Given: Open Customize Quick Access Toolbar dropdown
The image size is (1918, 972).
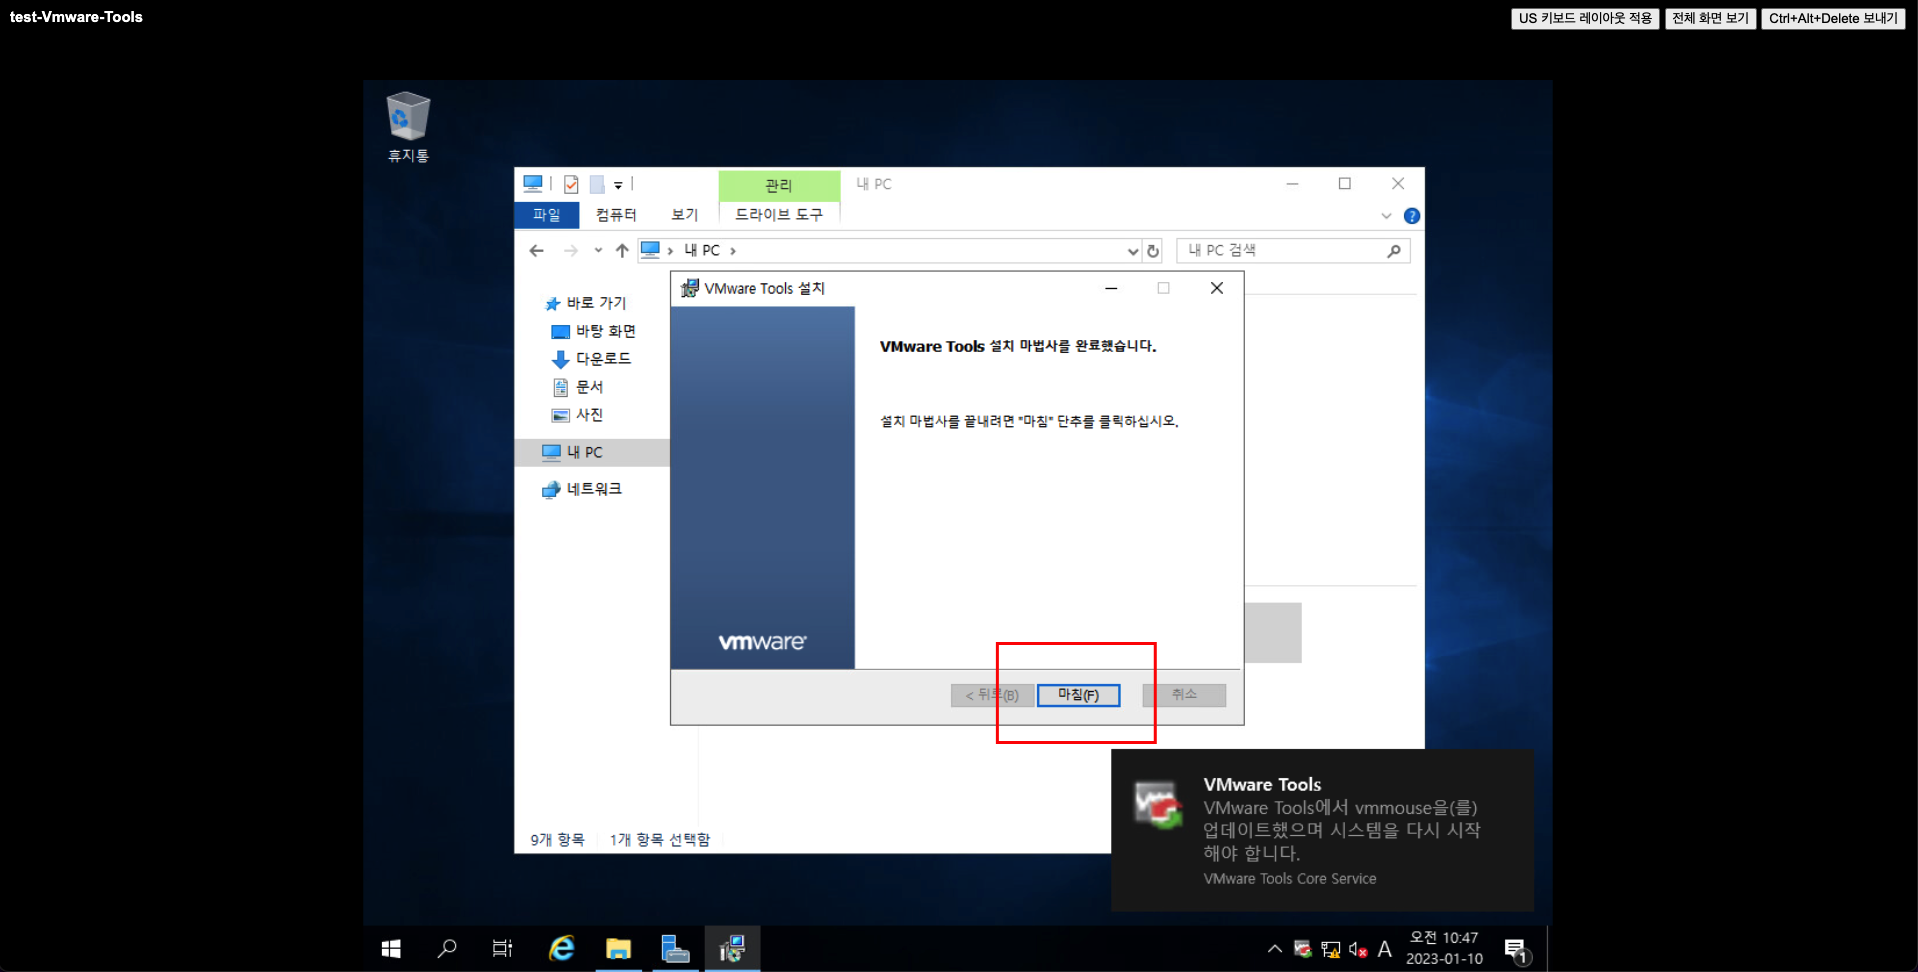Looking at the screenshot, I should tap(618, 185).
